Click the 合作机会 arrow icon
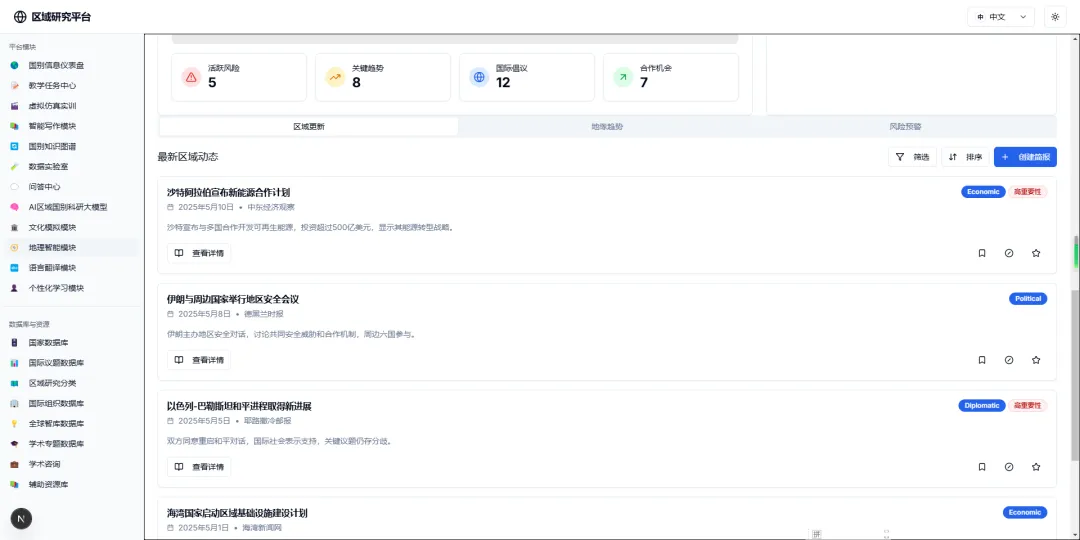Screen dimensions: 1080x540 (623, 77)
